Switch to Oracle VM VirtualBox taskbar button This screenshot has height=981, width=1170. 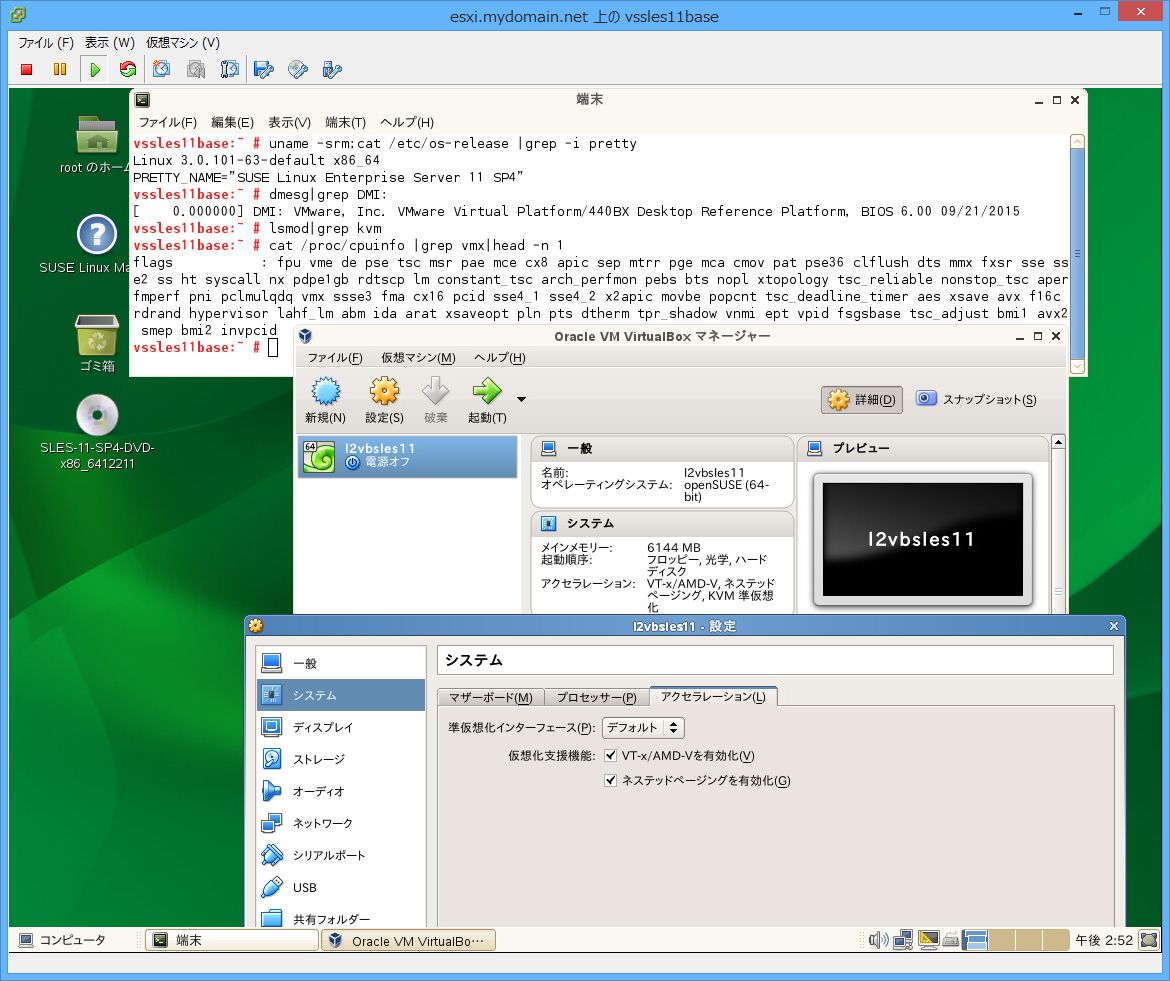409,940
